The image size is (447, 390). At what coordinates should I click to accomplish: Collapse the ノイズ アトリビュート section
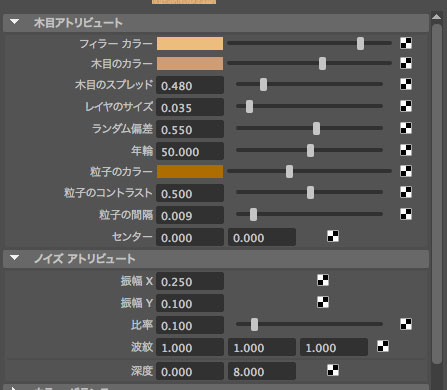[14, 258]
